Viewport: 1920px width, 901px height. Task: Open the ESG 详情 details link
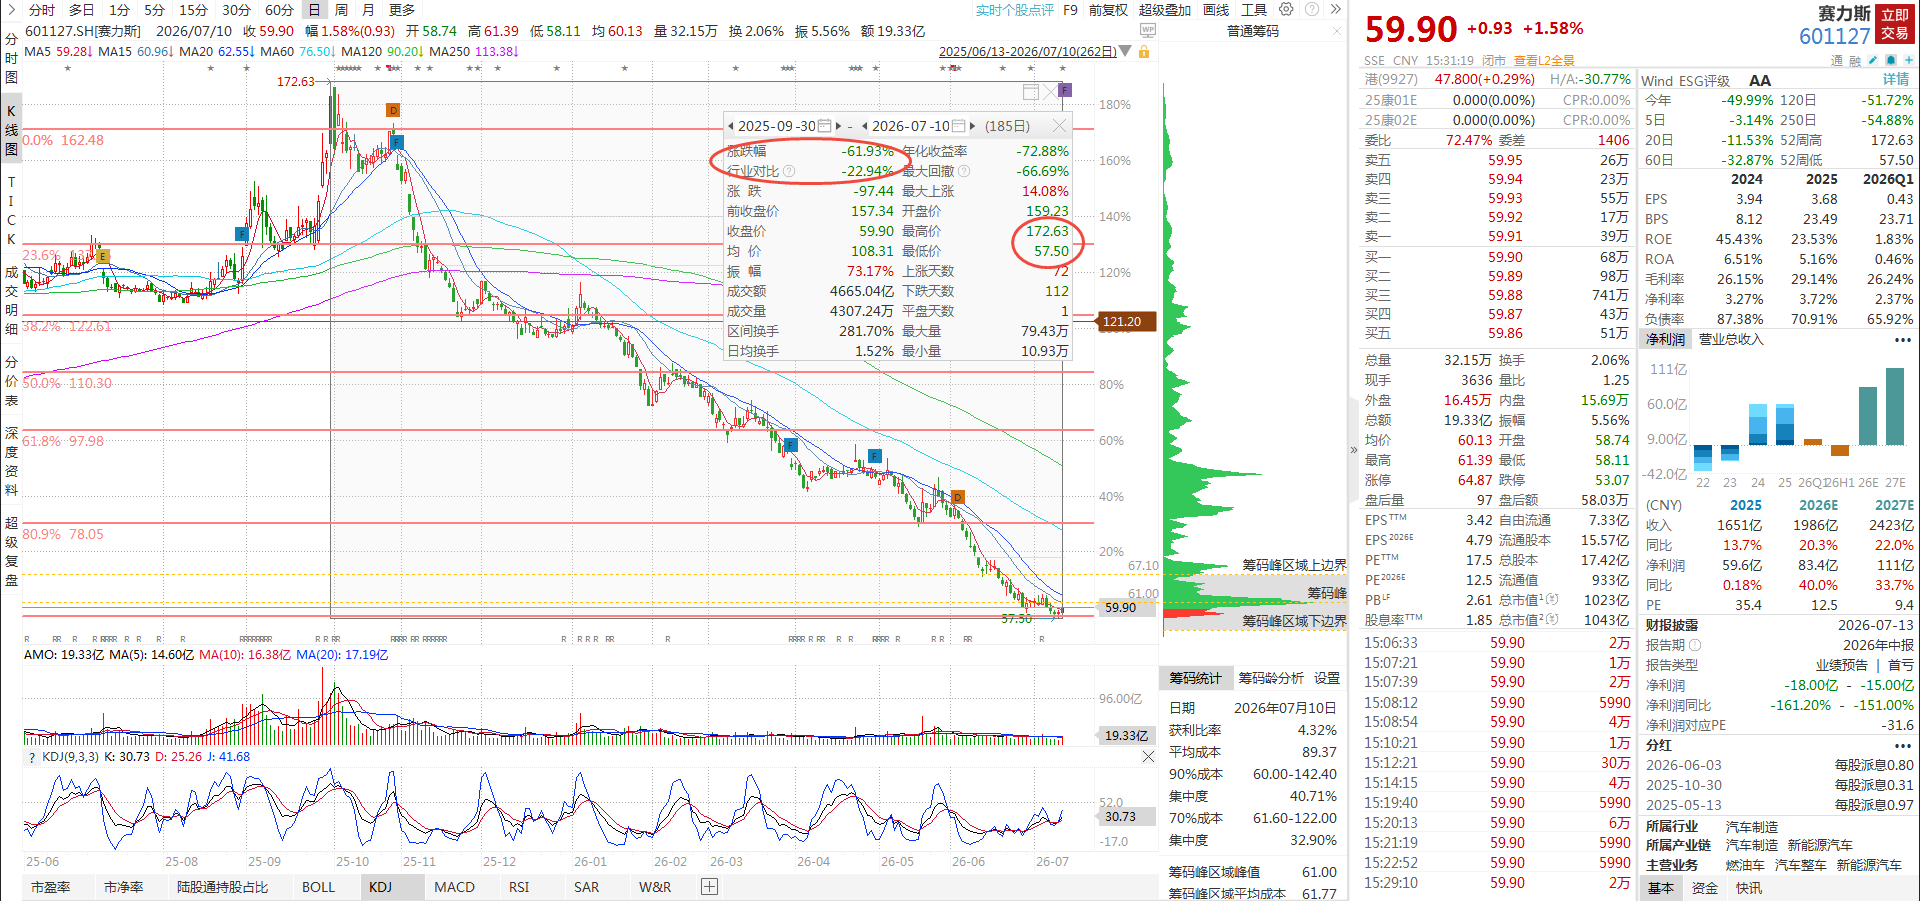1896,80
